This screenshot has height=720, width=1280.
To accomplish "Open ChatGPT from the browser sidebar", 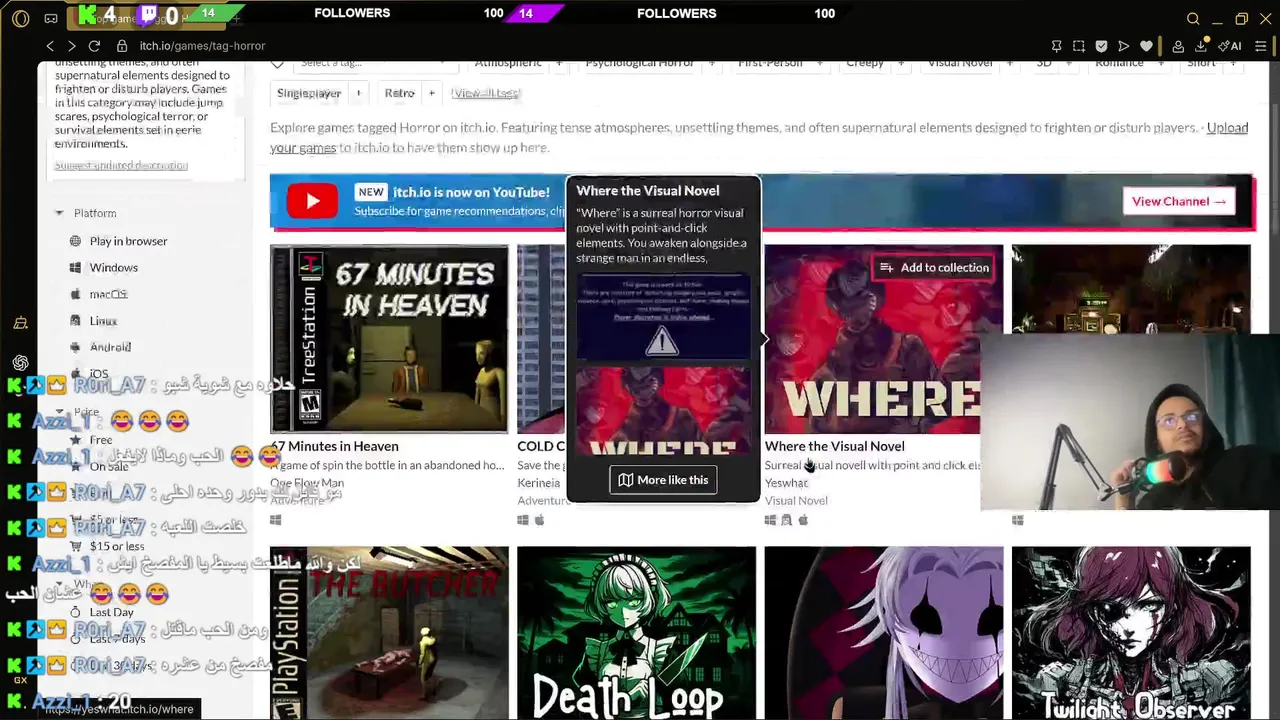I will click(20, 362).
